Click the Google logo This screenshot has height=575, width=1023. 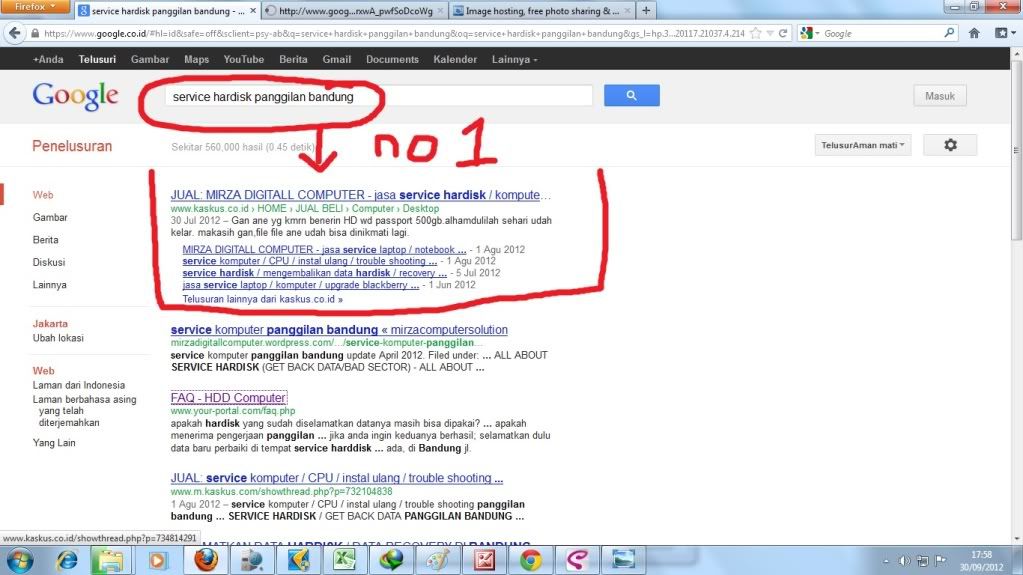click(x=76, y=97)
